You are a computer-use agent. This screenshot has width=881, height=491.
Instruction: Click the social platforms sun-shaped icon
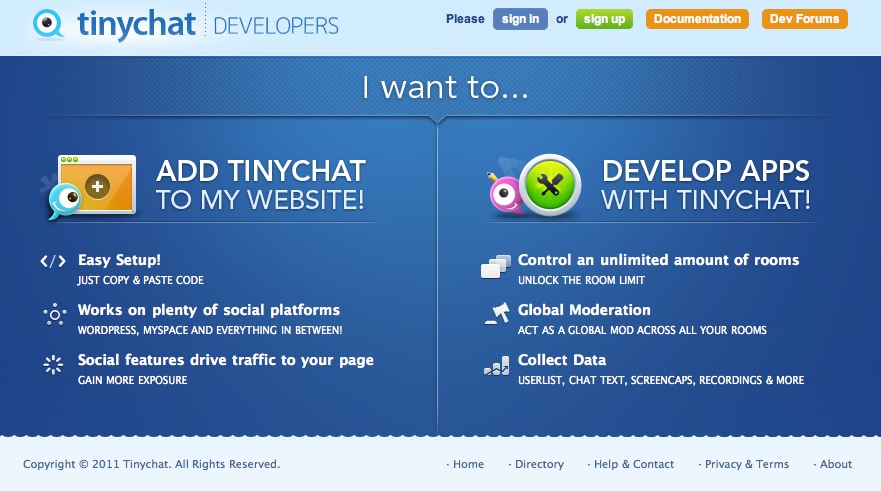point(53,315)
